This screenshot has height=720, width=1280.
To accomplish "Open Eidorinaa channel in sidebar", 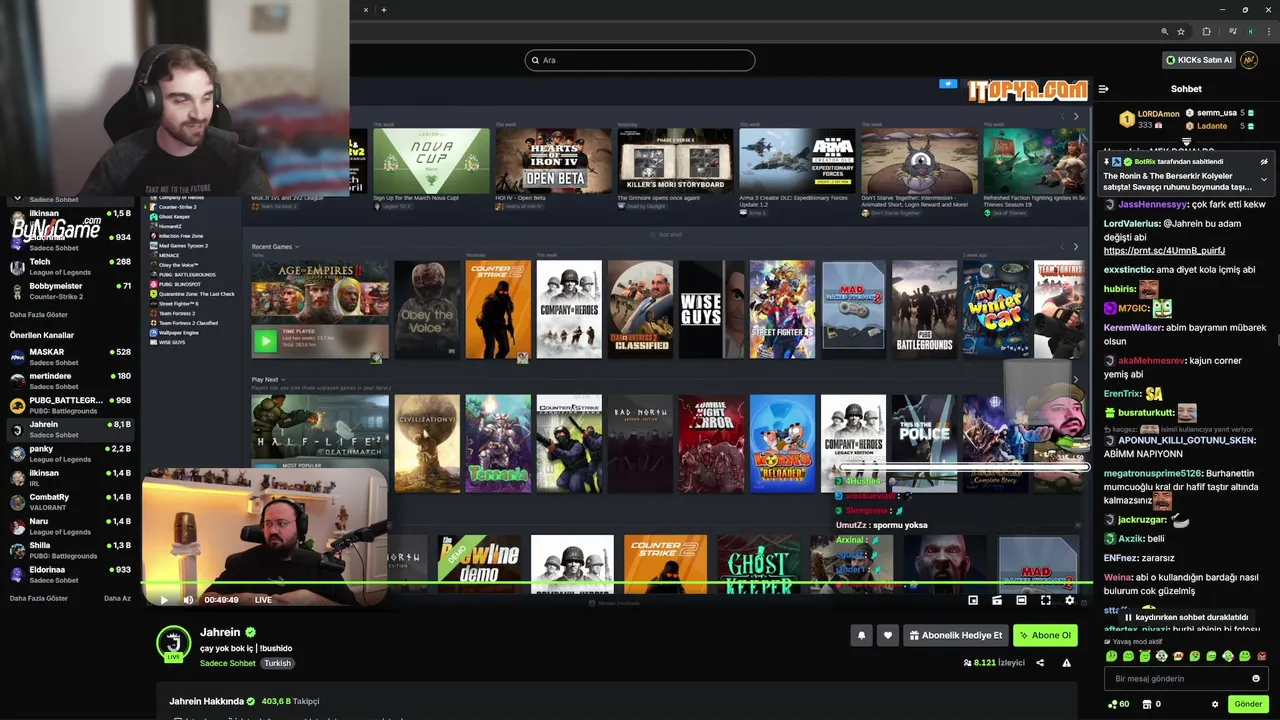I will (70, 574).
